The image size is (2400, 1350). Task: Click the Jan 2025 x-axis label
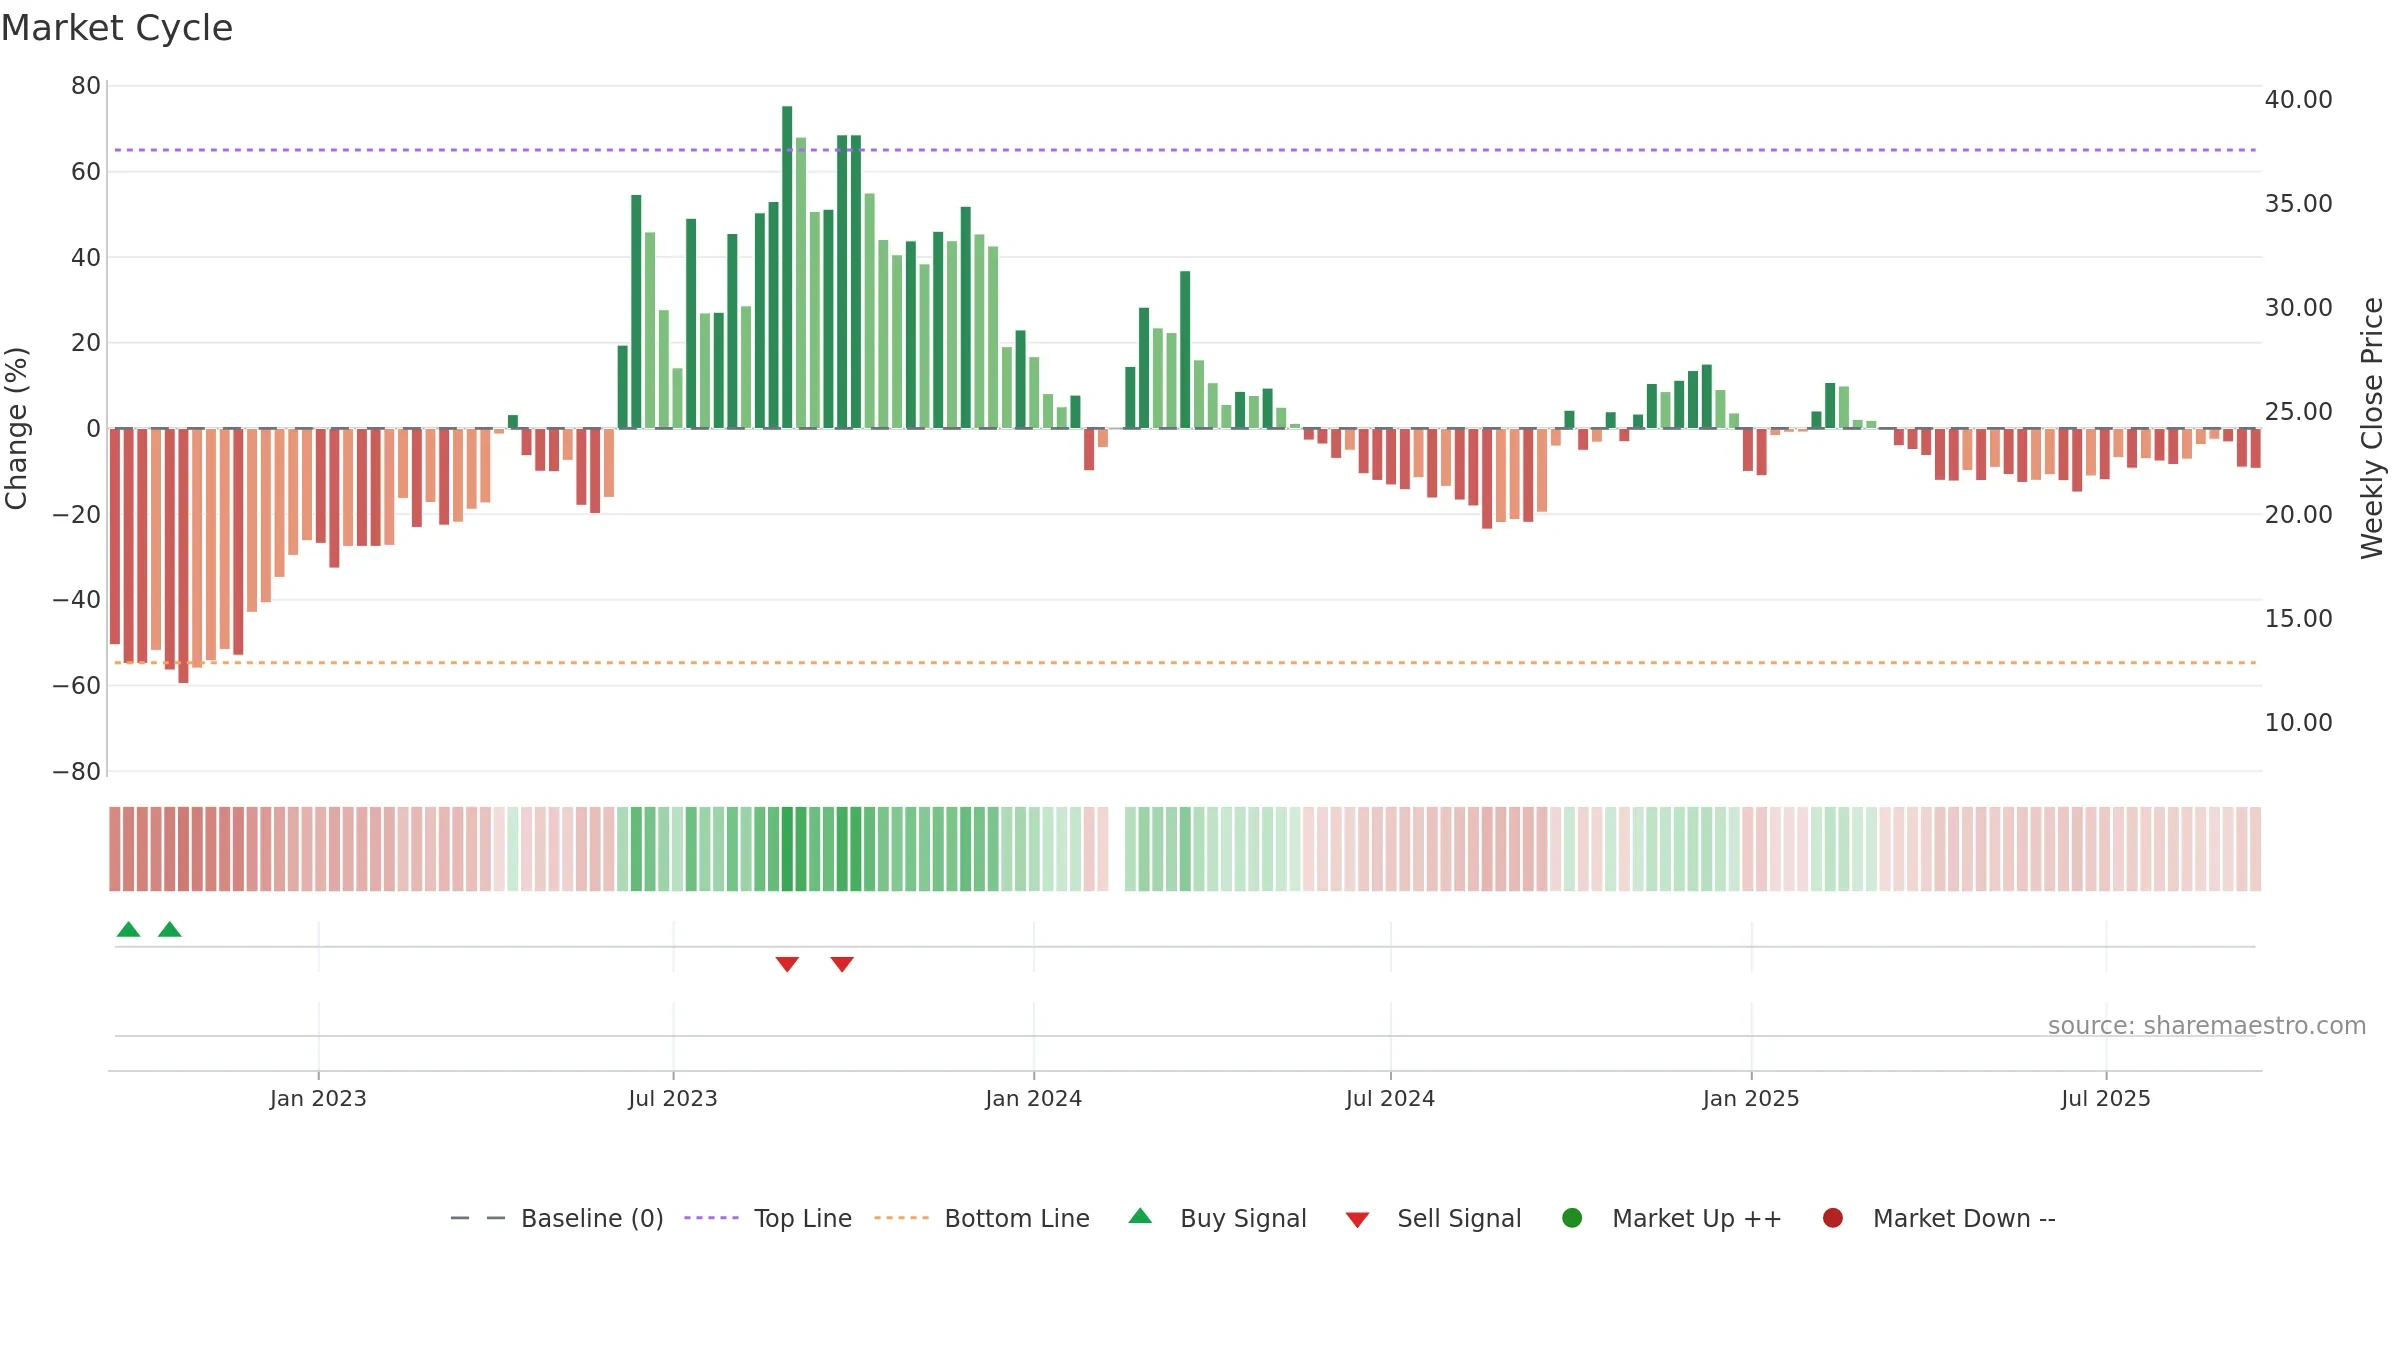pyautogui.click(x=1751, y=1099)
